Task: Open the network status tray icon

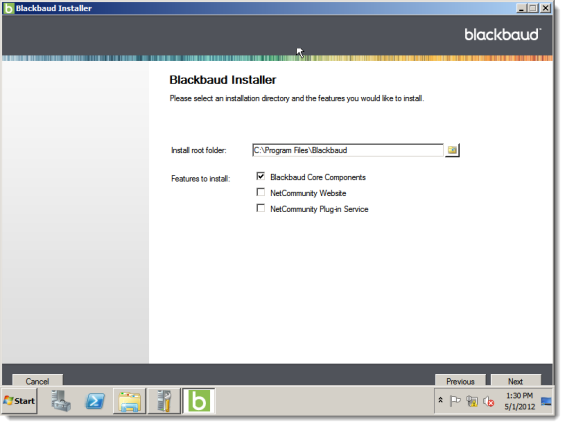Action: coord(472,401)
